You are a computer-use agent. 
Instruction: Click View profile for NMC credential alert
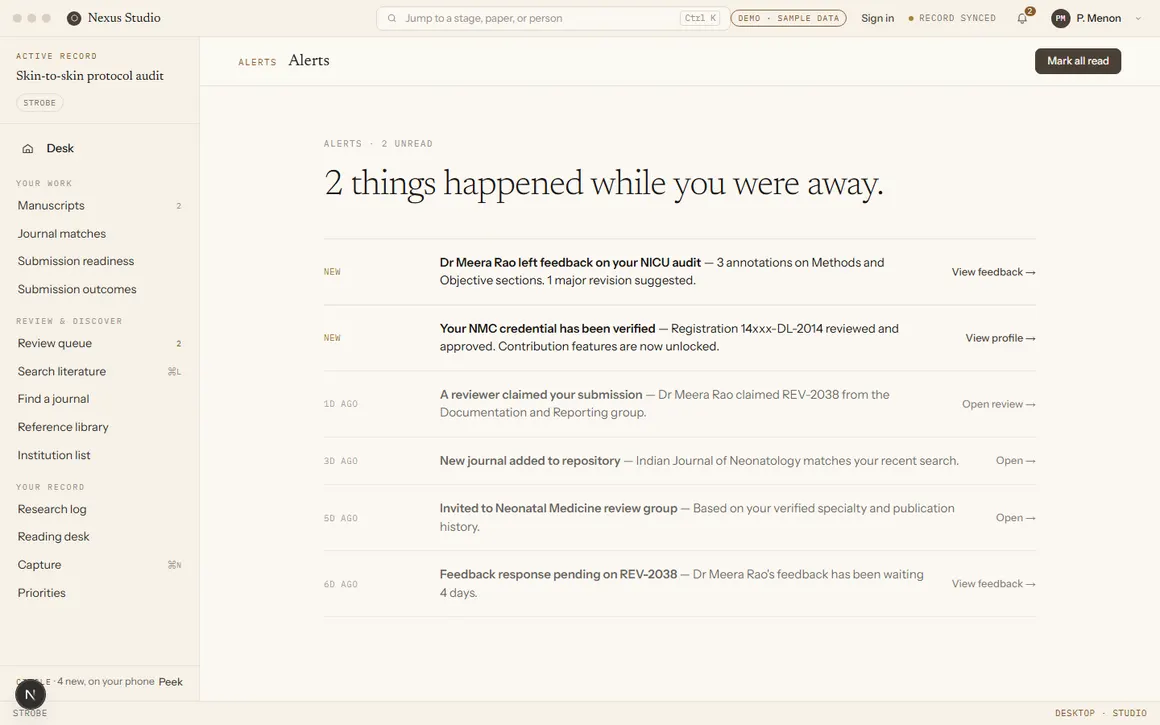pos(999,338)
